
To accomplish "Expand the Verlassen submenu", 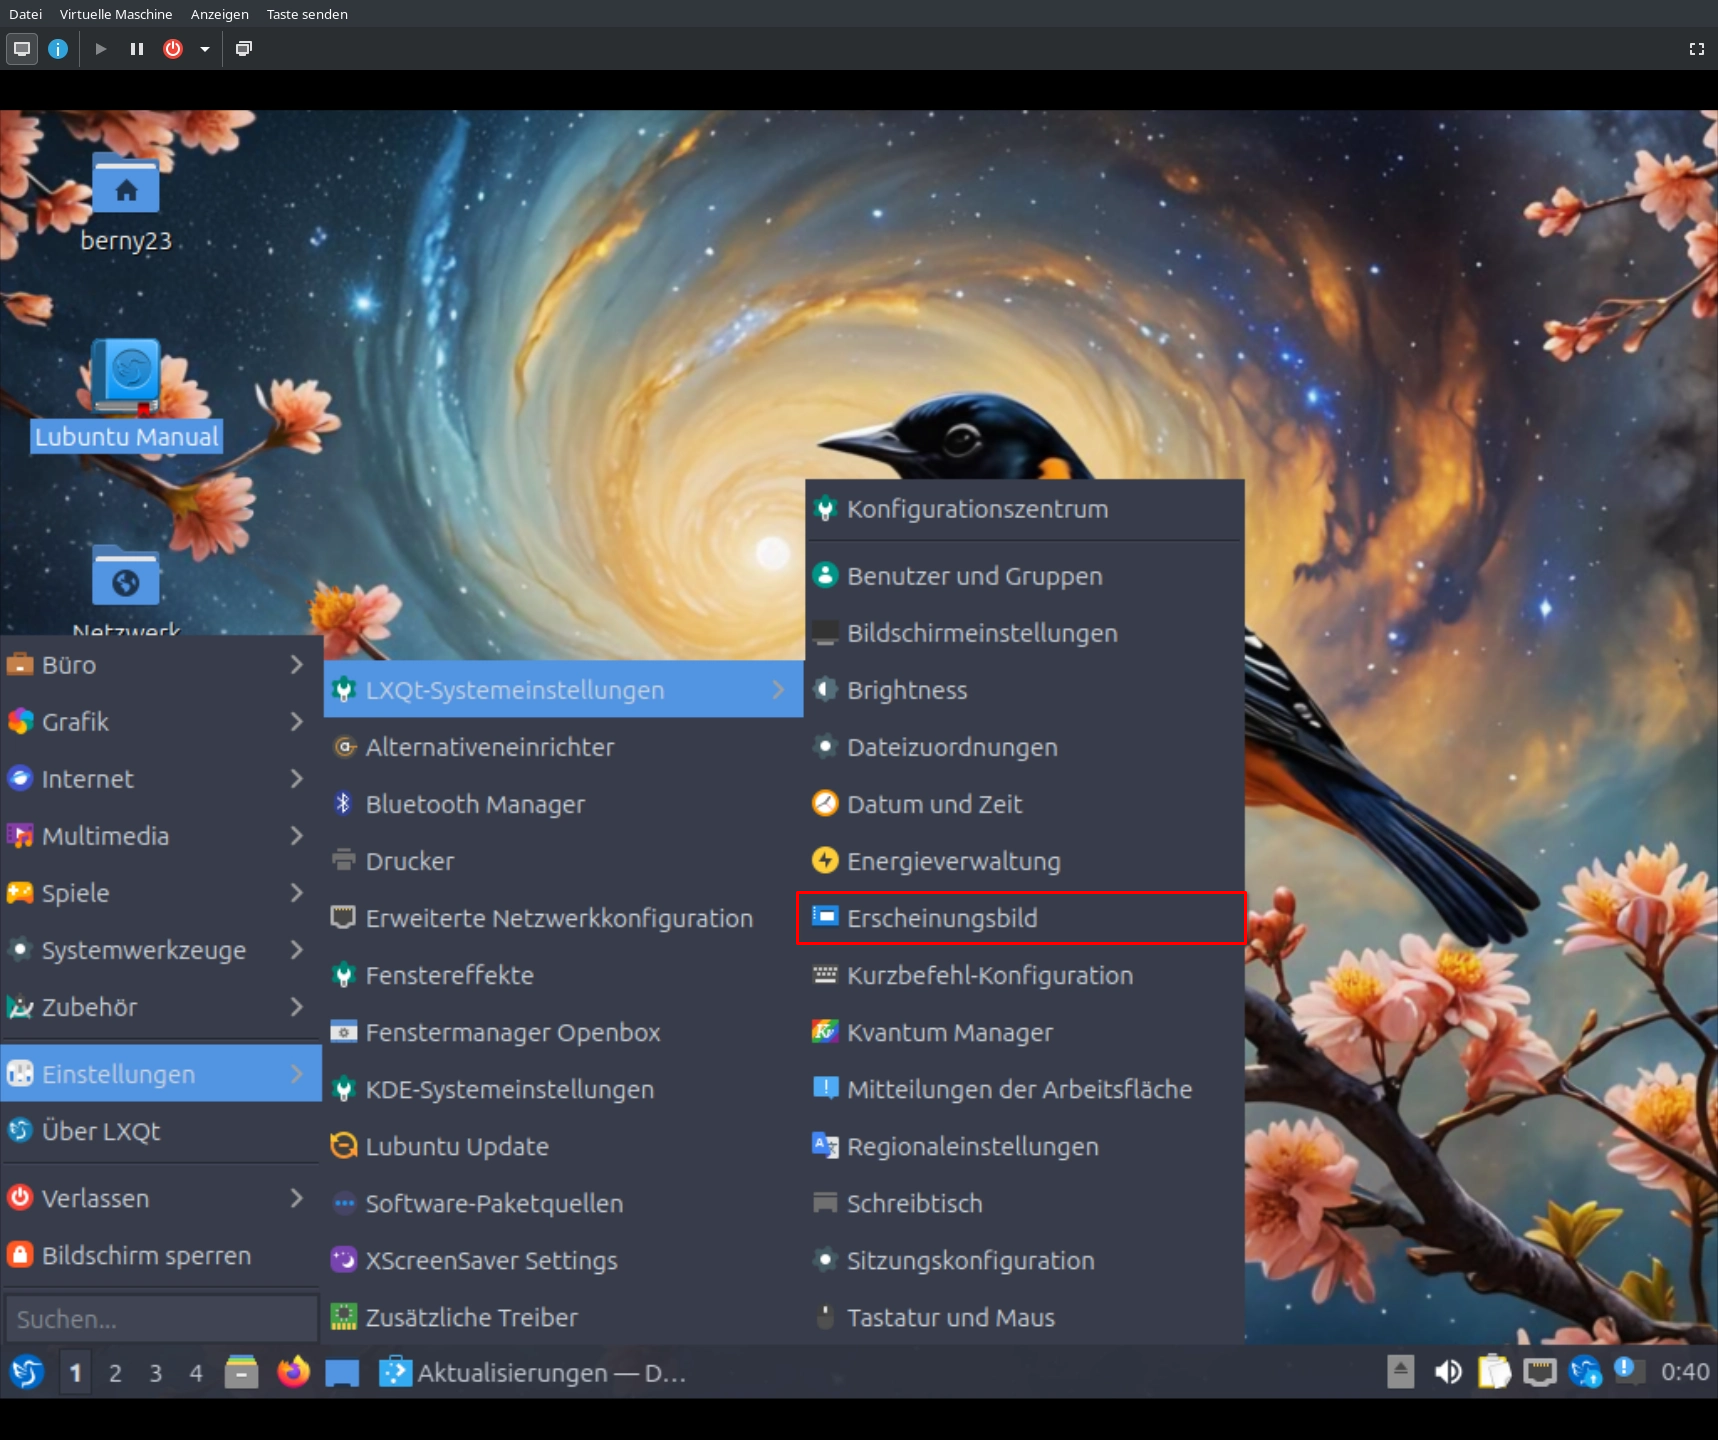I will pyautogui.click(x=161, y=1198).
